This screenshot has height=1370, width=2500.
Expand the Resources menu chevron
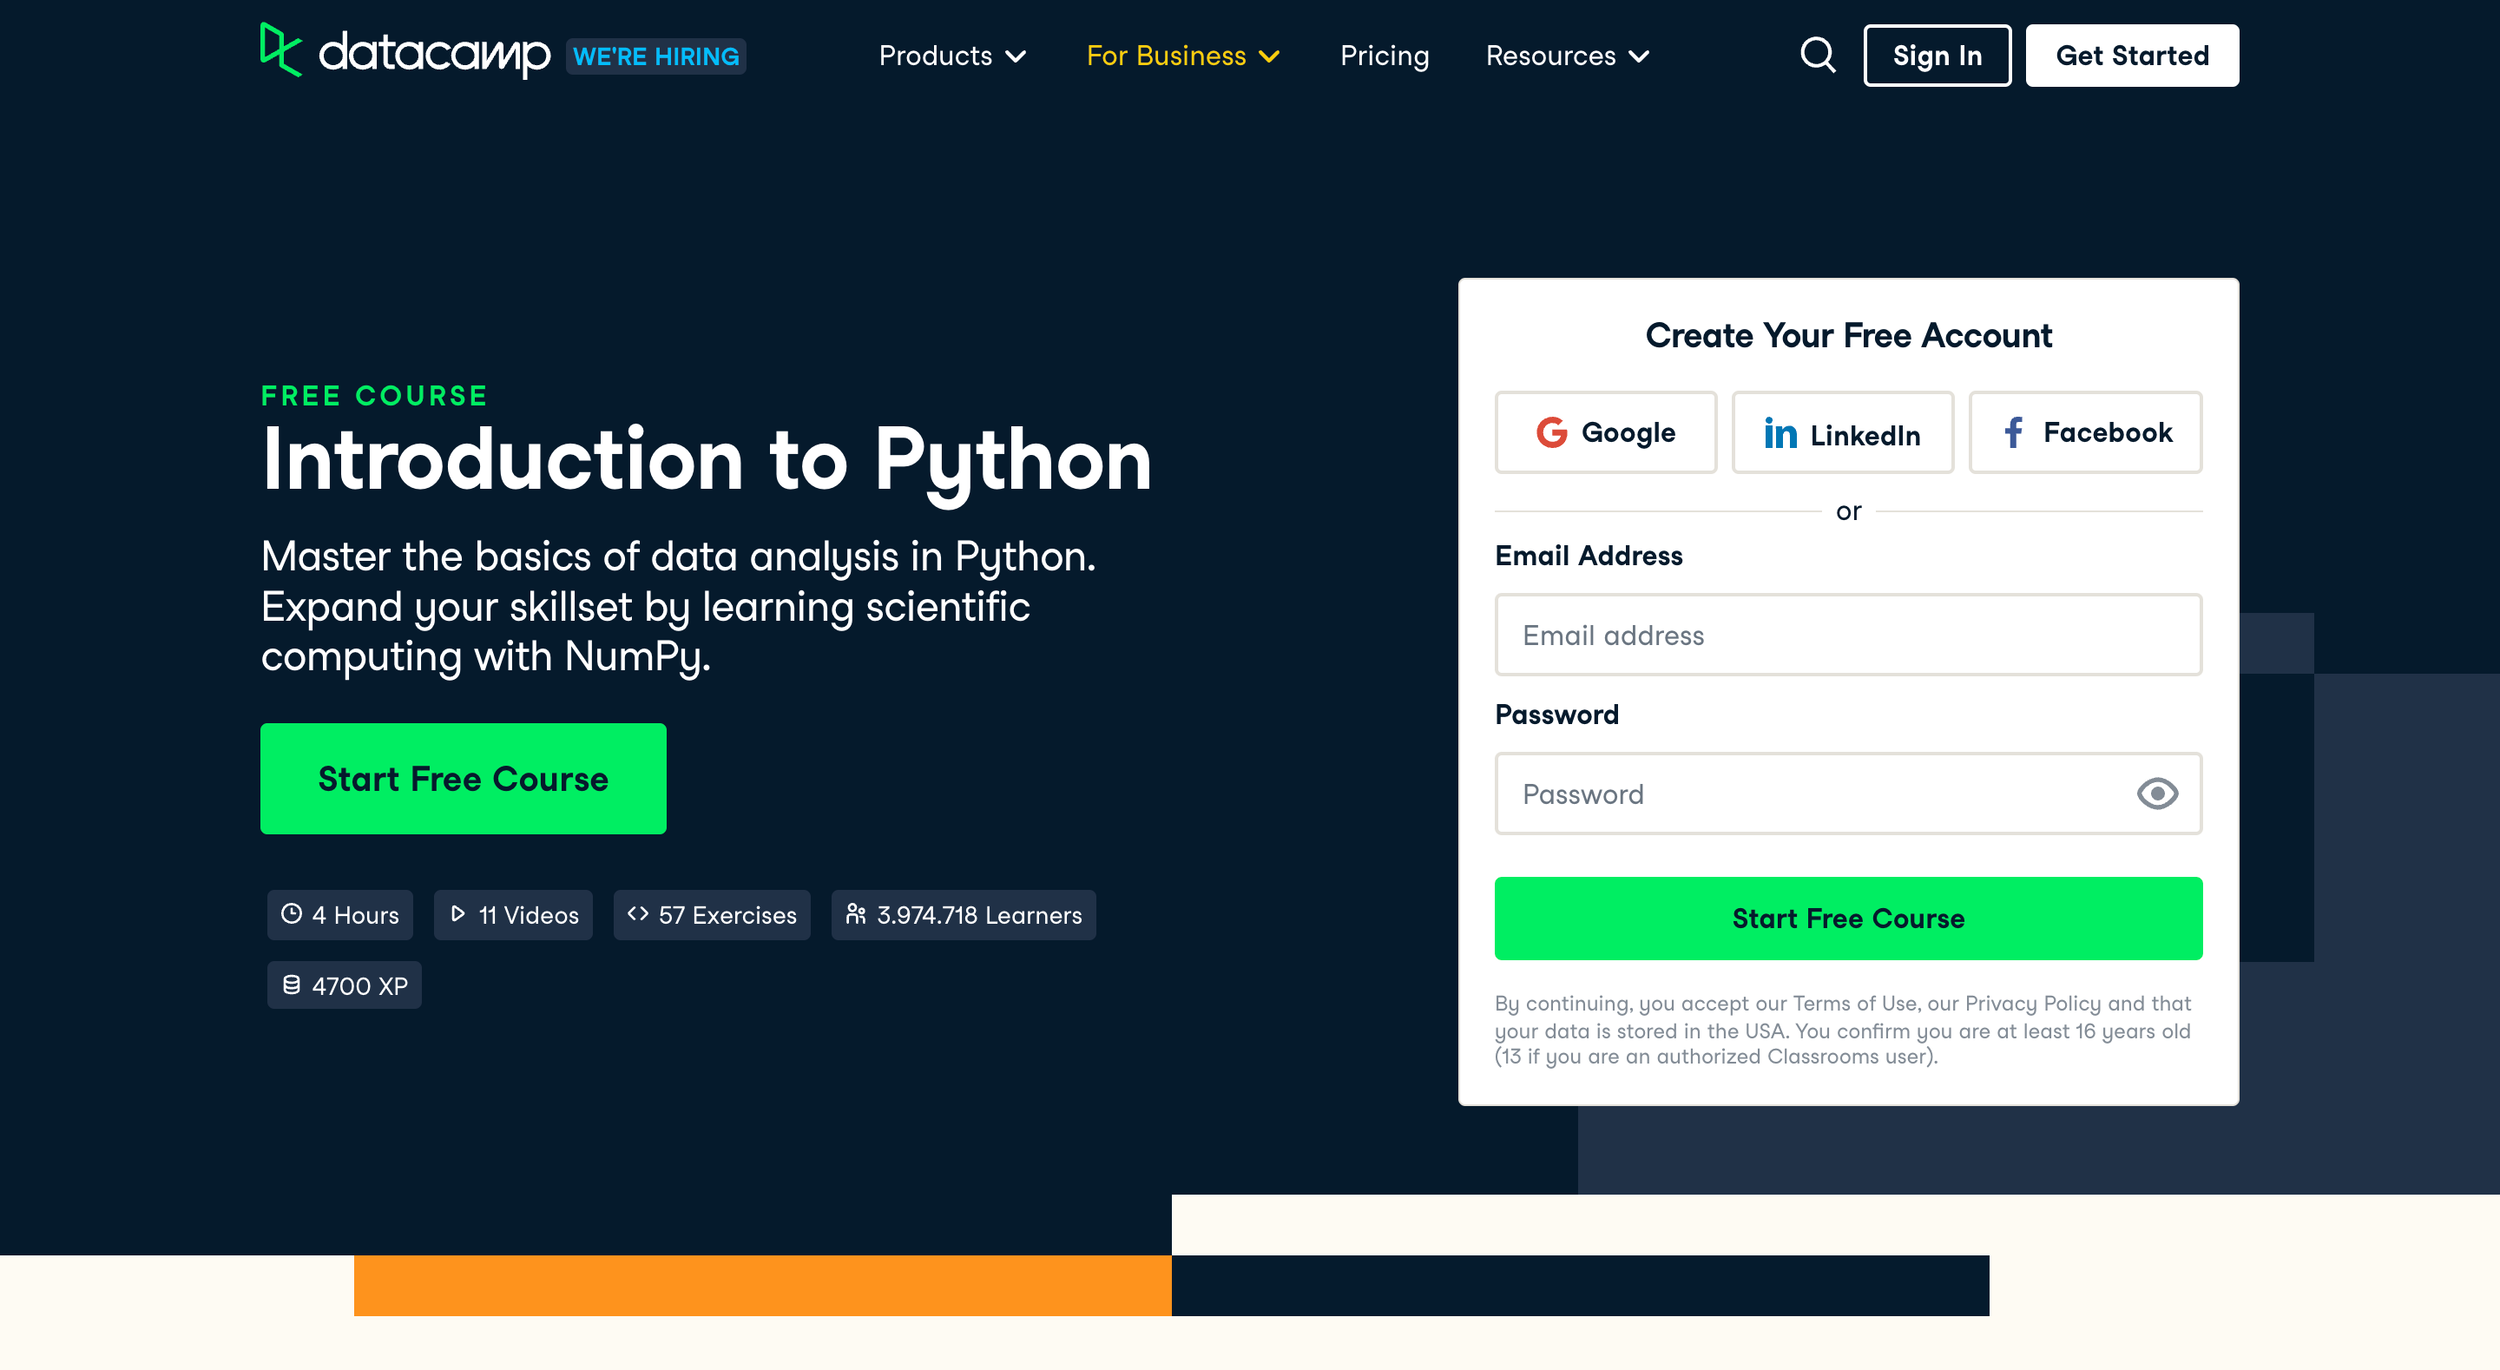pos(1639,57)
